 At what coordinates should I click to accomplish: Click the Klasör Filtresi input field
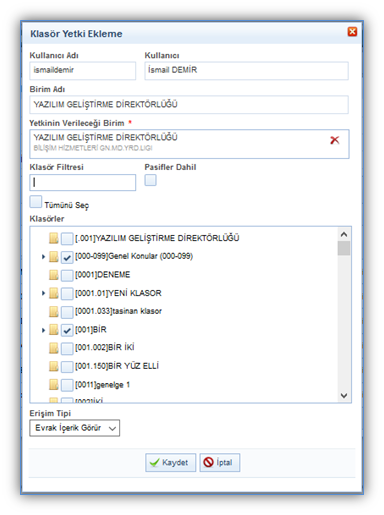coord(83,182)
